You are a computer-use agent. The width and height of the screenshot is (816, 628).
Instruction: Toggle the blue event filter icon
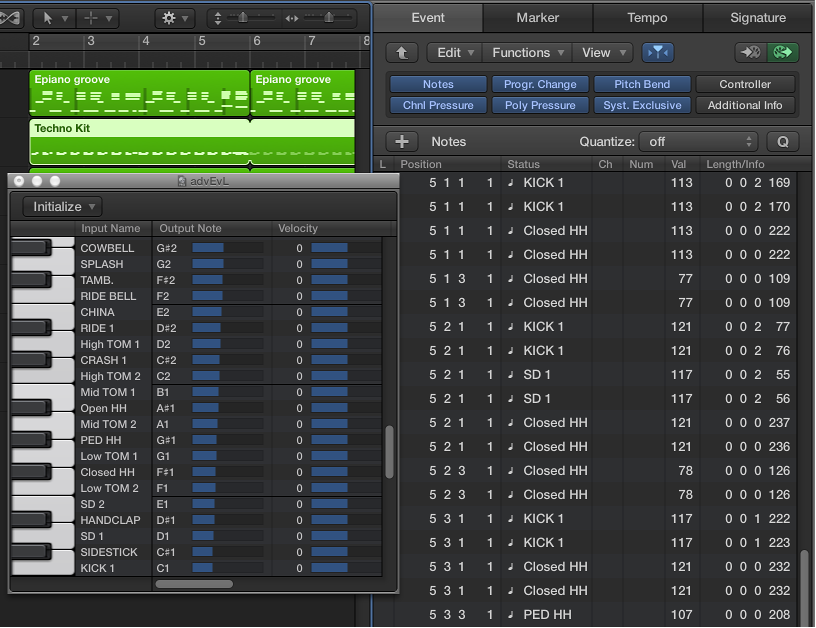[657, 52]
